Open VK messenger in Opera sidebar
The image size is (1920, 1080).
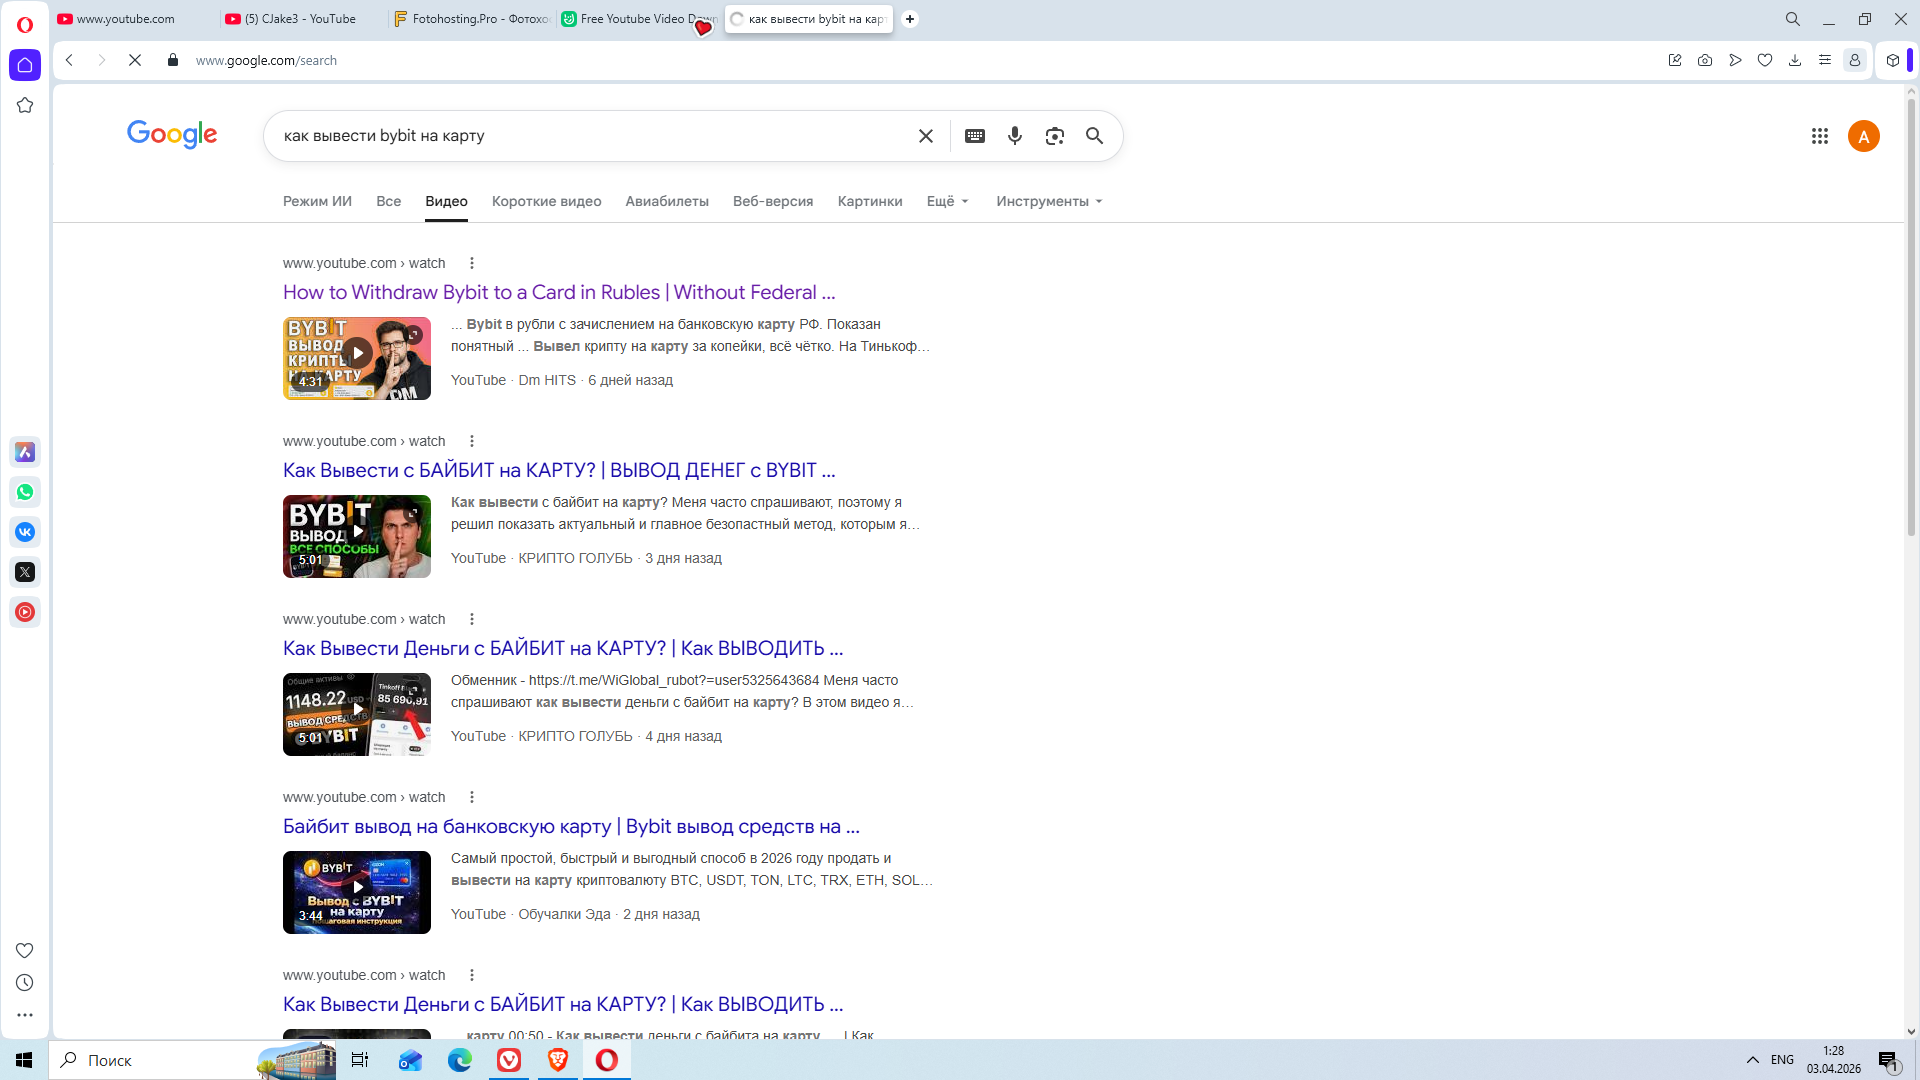[x=25, y=532]
